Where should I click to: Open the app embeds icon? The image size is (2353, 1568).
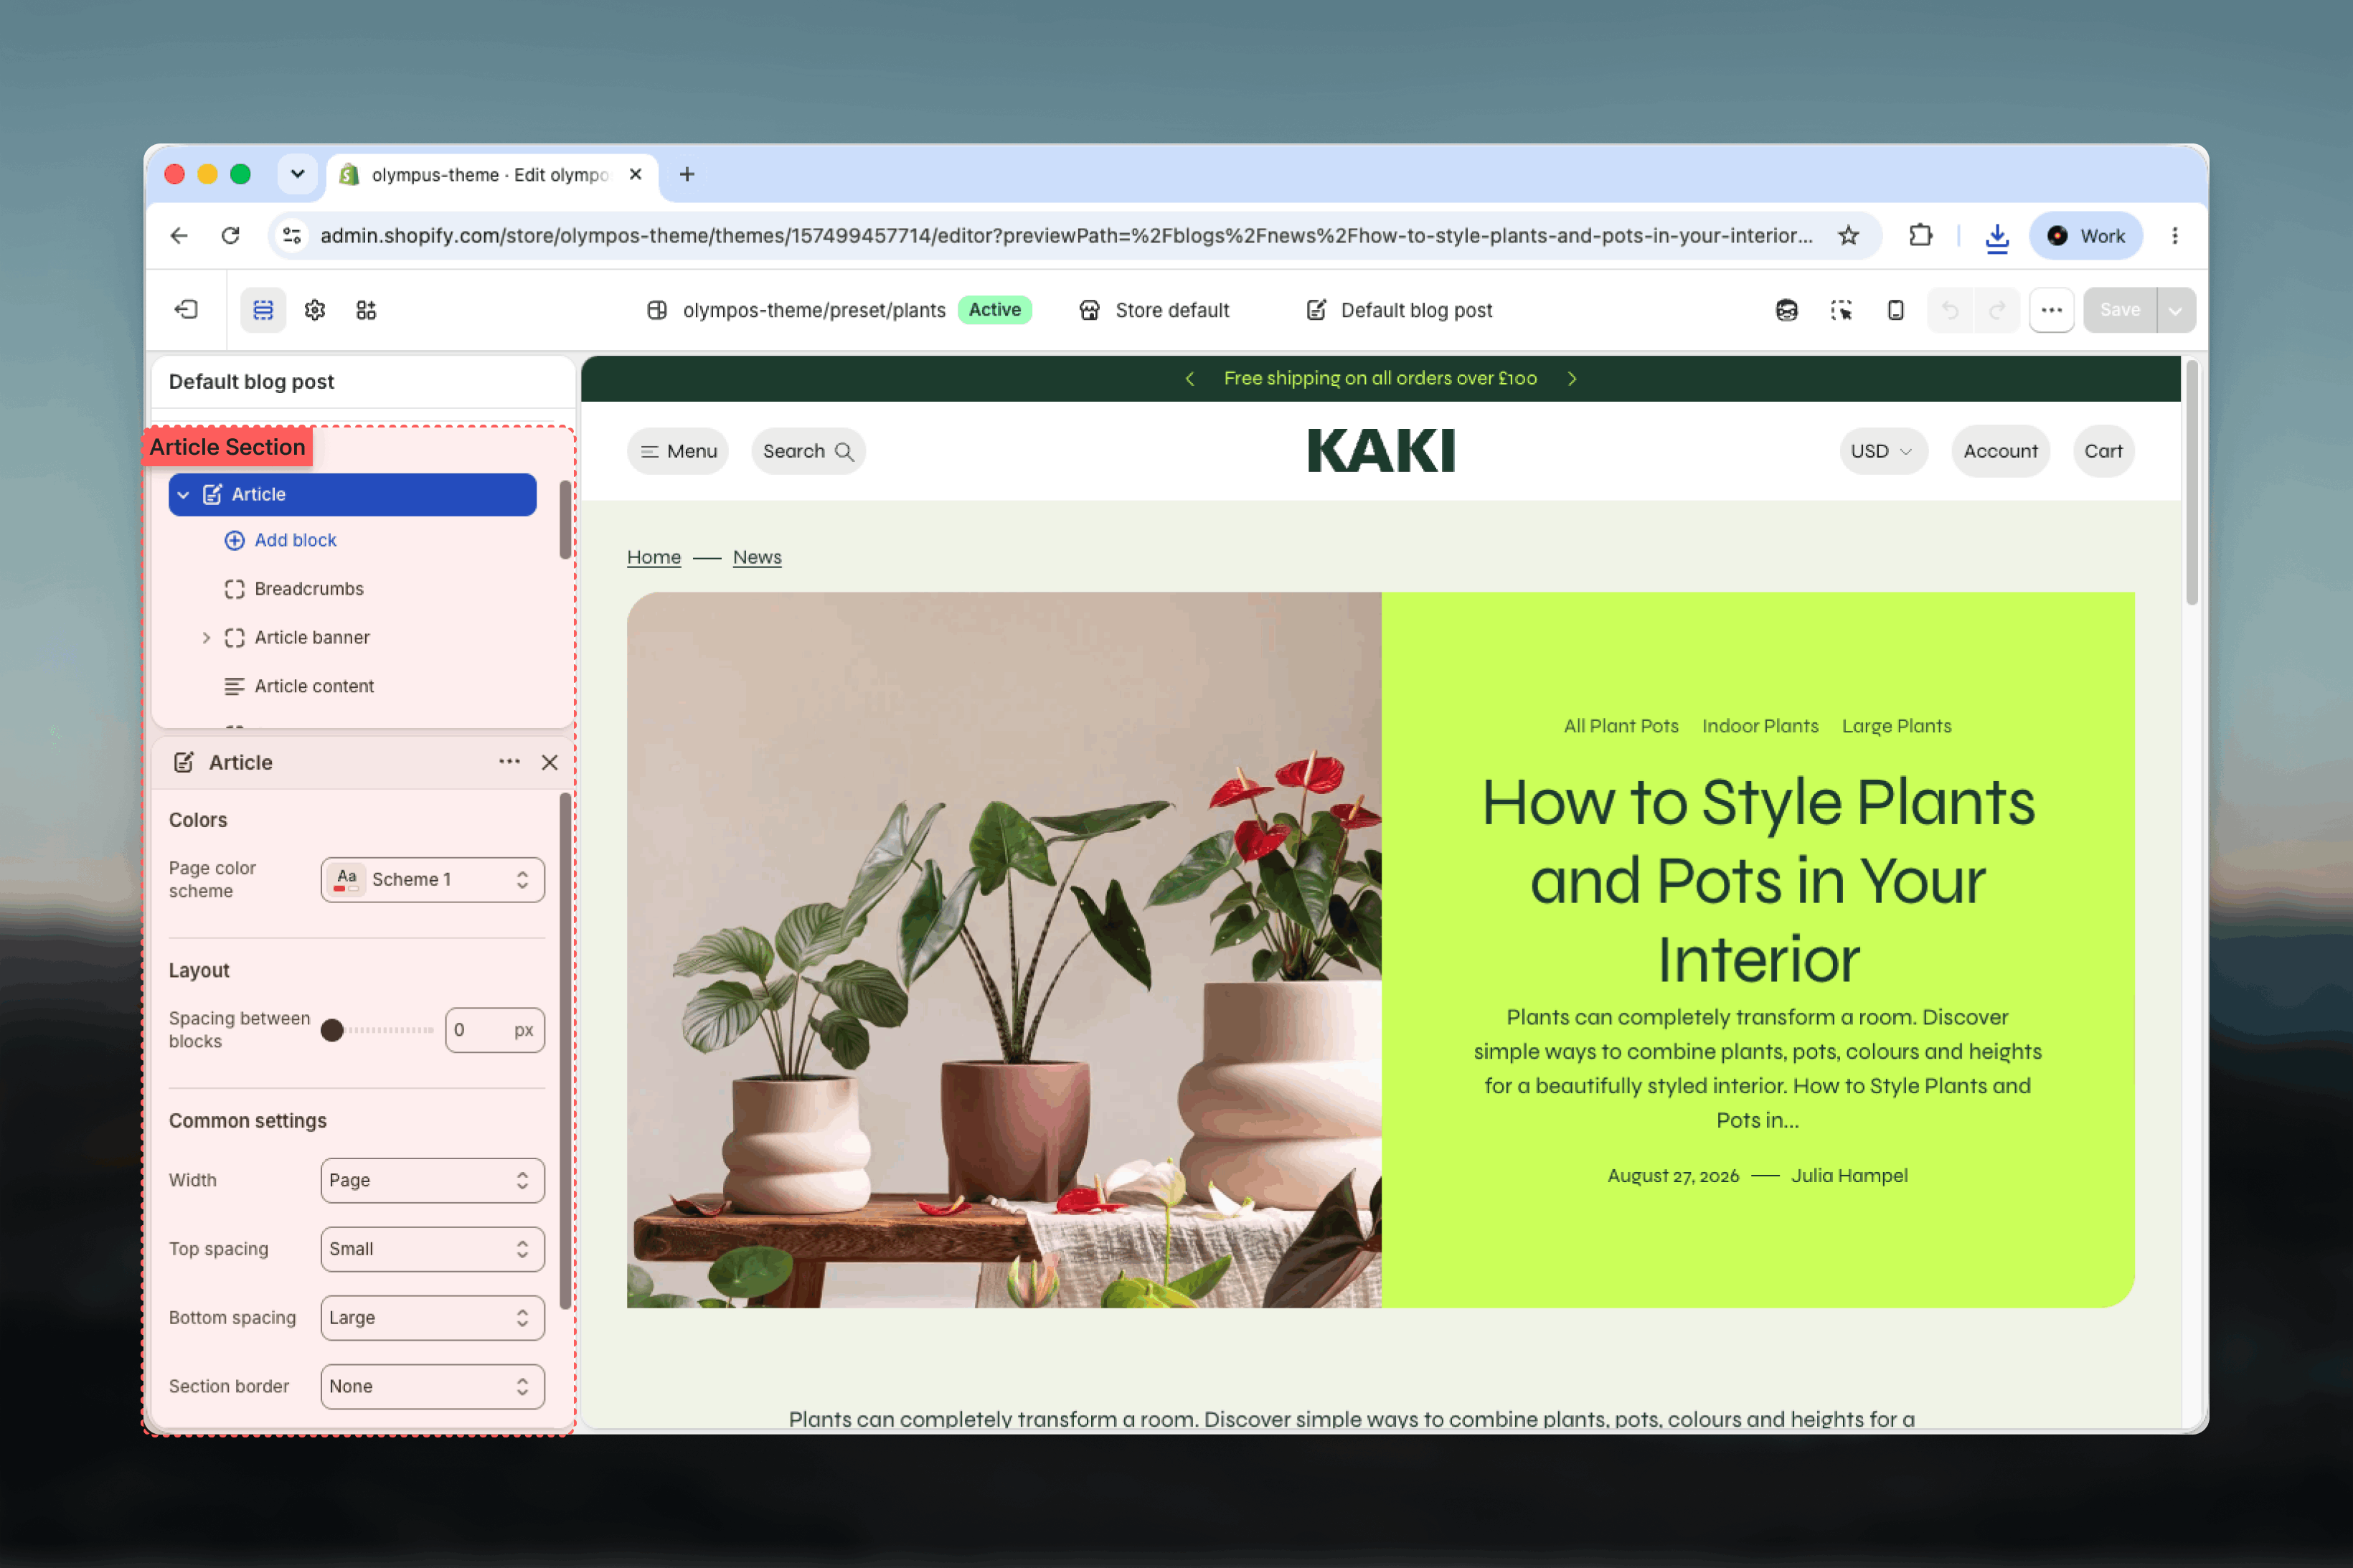[366, 310]
